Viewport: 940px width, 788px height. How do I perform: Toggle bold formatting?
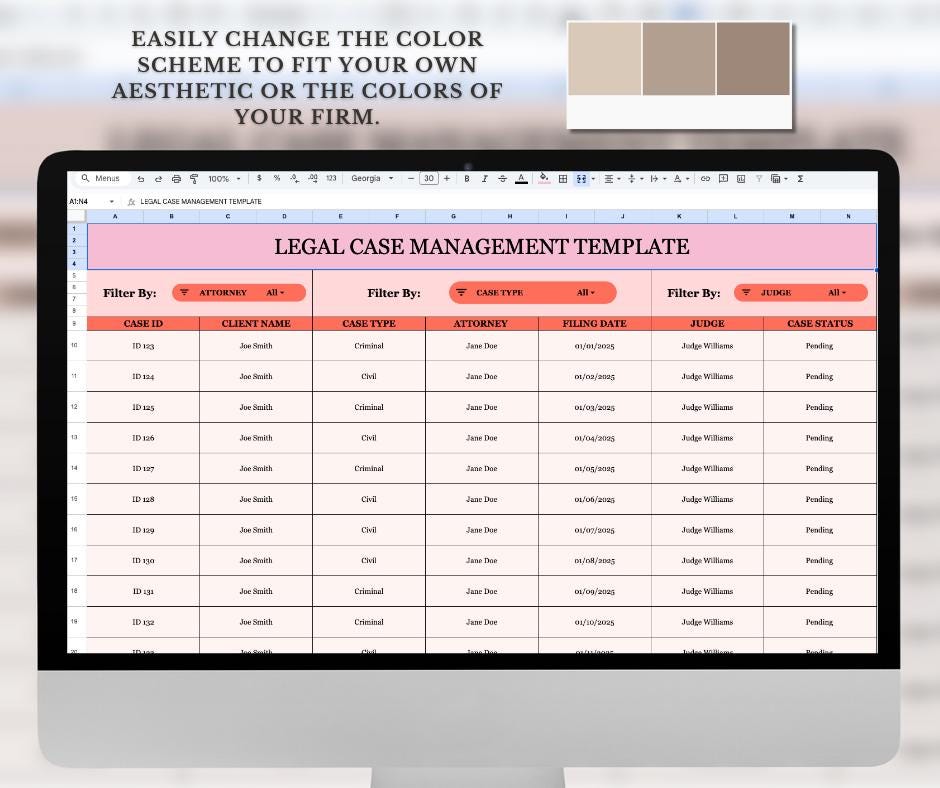coord(466,178)
